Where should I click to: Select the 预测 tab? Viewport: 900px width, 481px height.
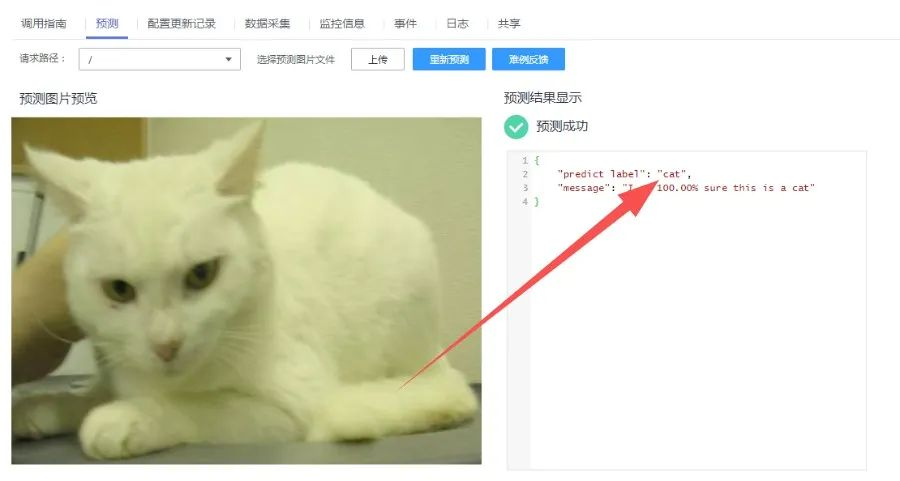pos(107,24)
